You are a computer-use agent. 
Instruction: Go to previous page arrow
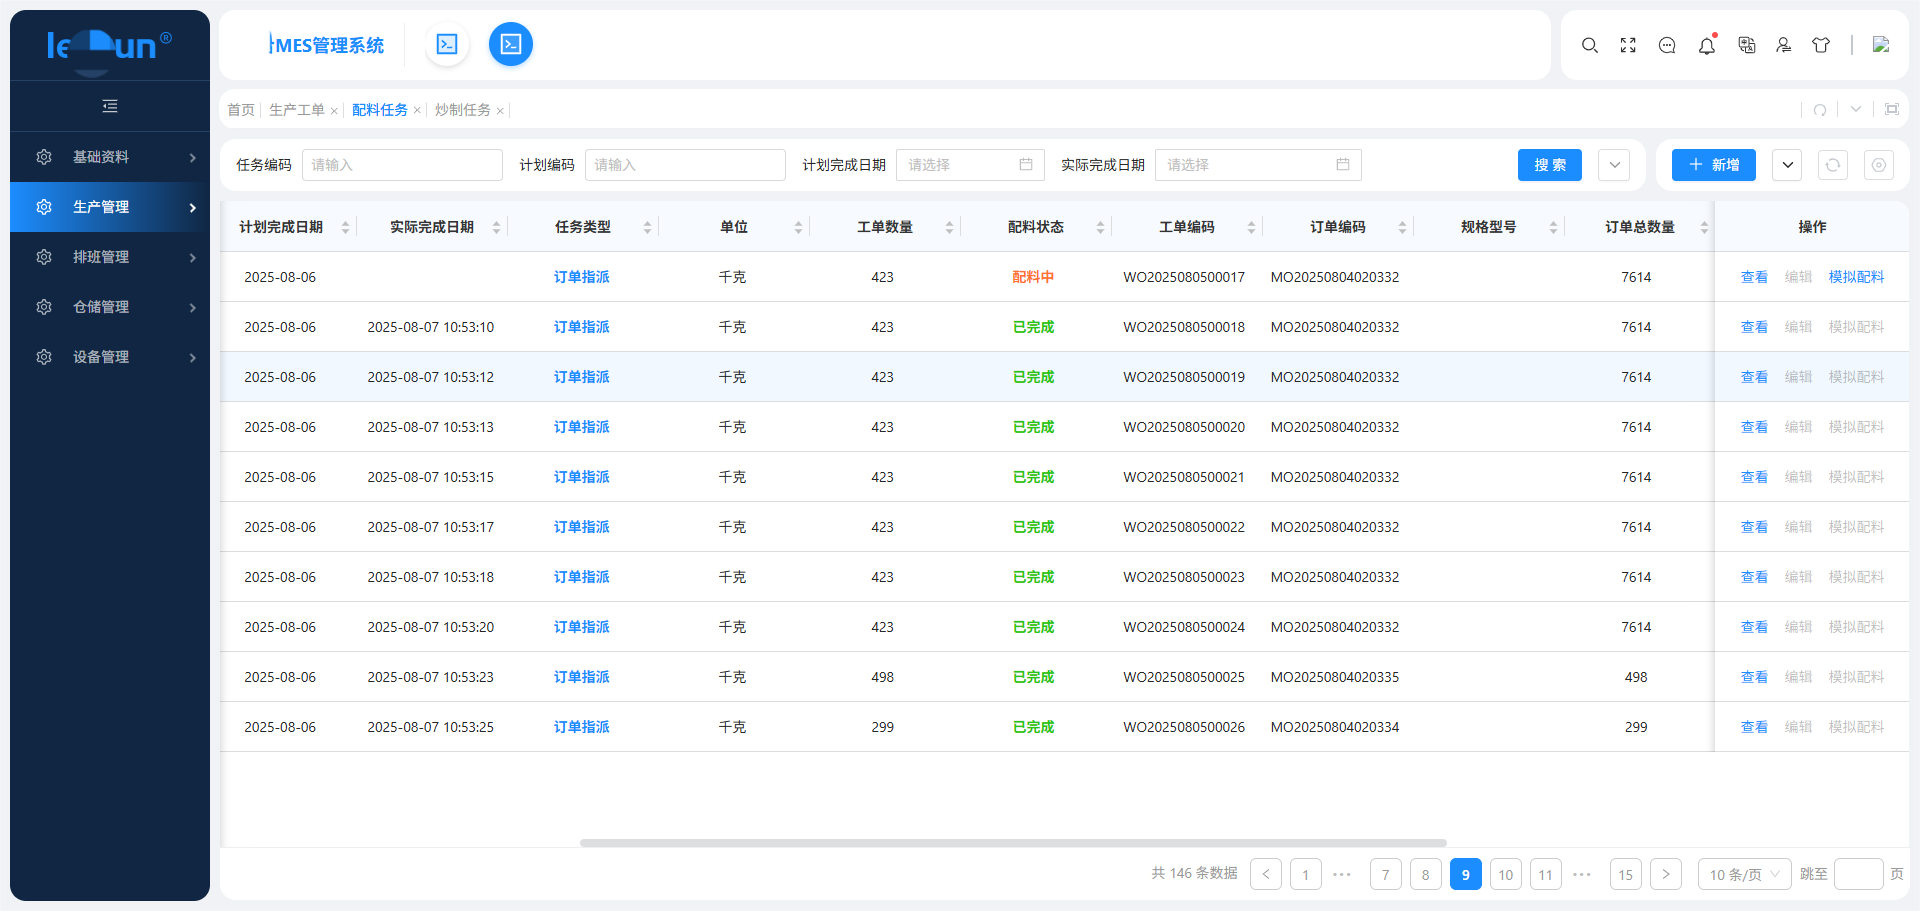tap(1266, 874)
